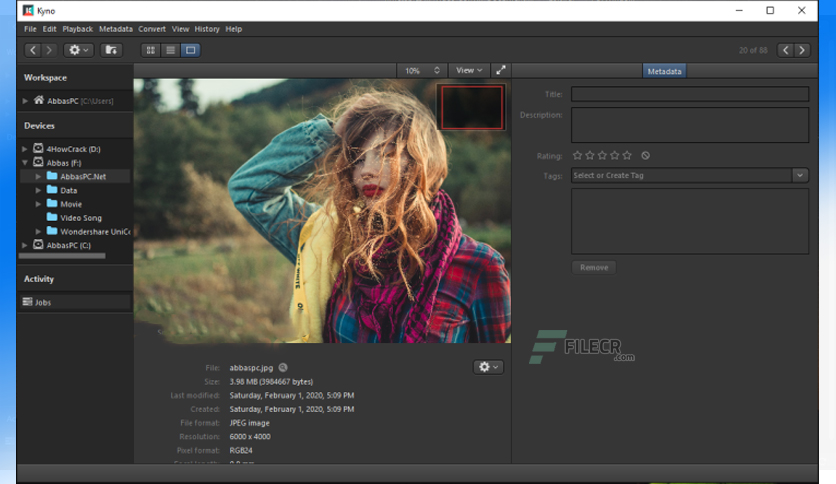
Task: Click the Remove tag button
Action: [594, 268]
